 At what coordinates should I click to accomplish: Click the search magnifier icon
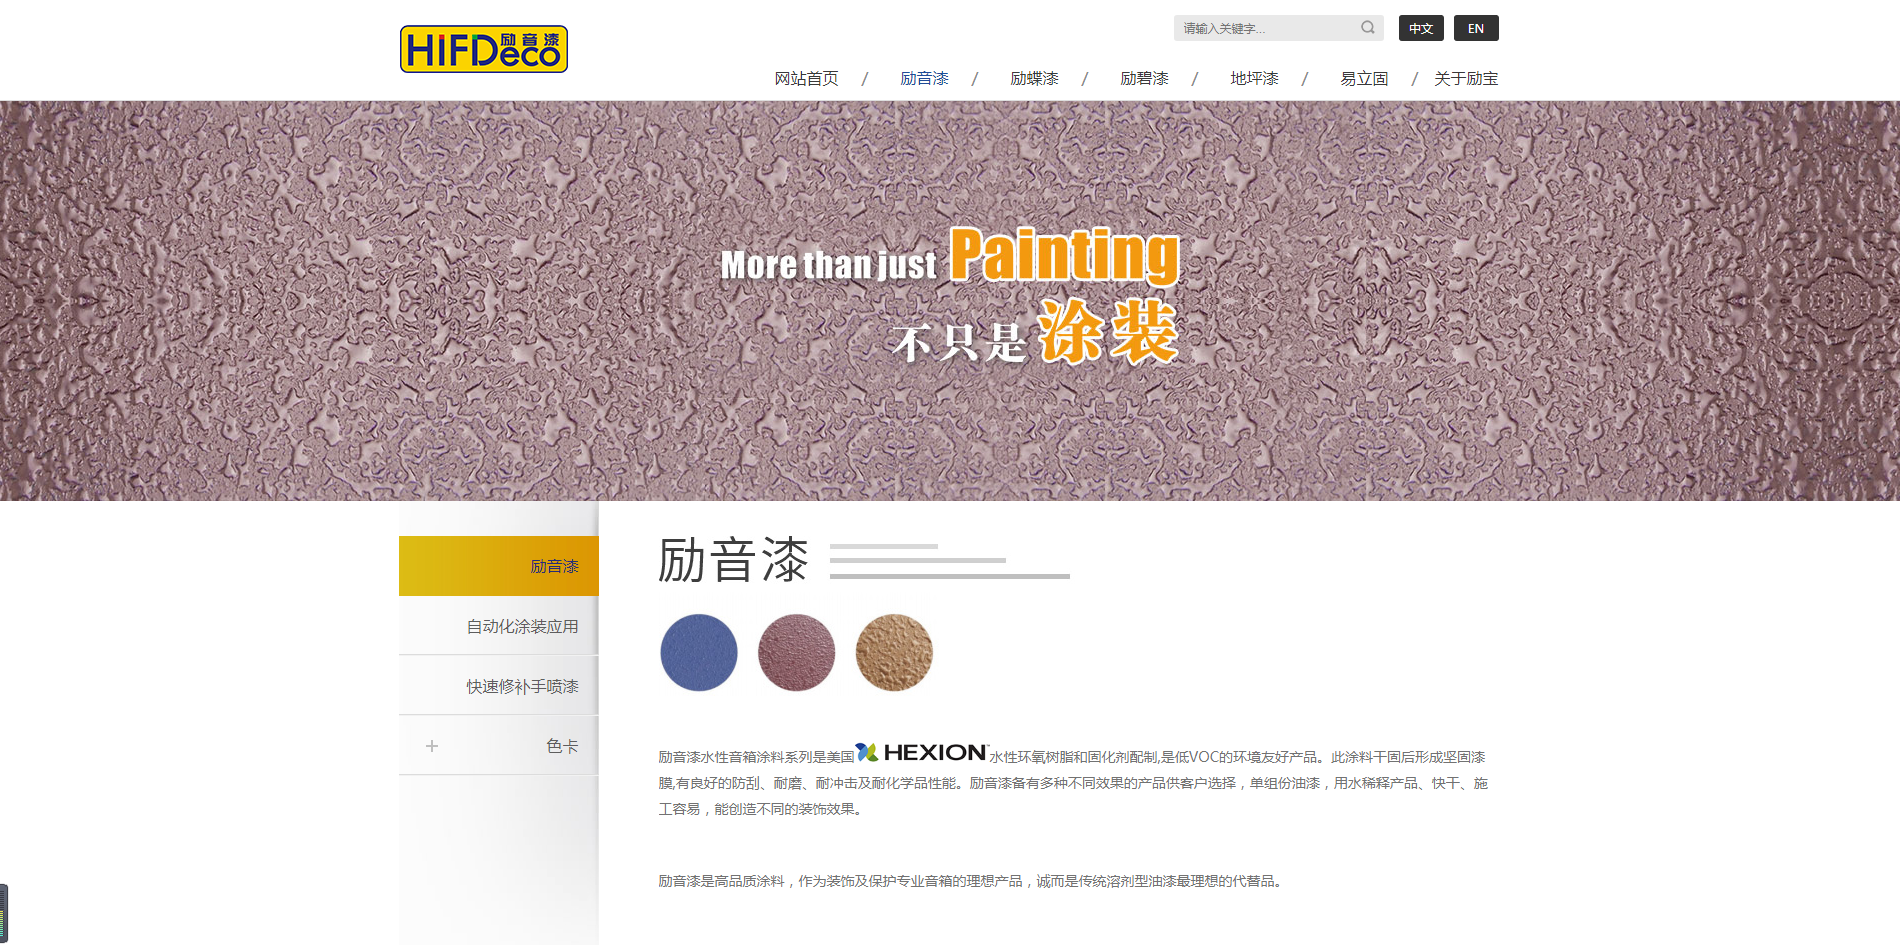tap(1367, 28)
